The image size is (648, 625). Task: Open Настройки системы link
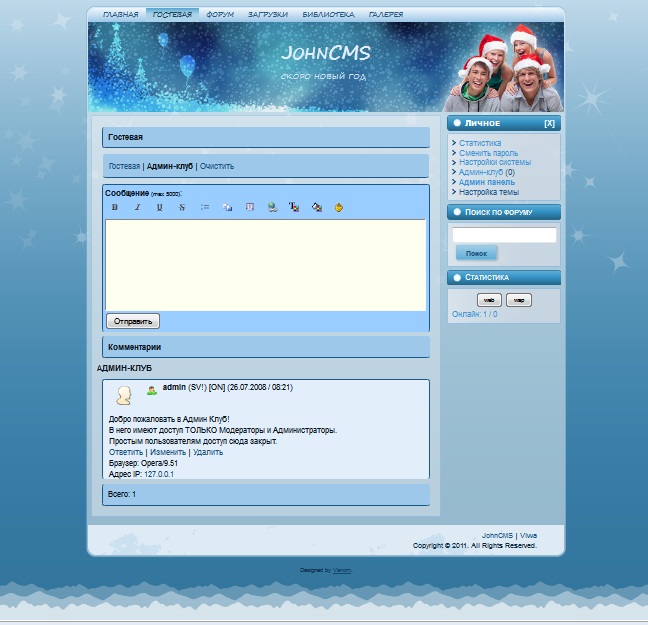[495, 162]
